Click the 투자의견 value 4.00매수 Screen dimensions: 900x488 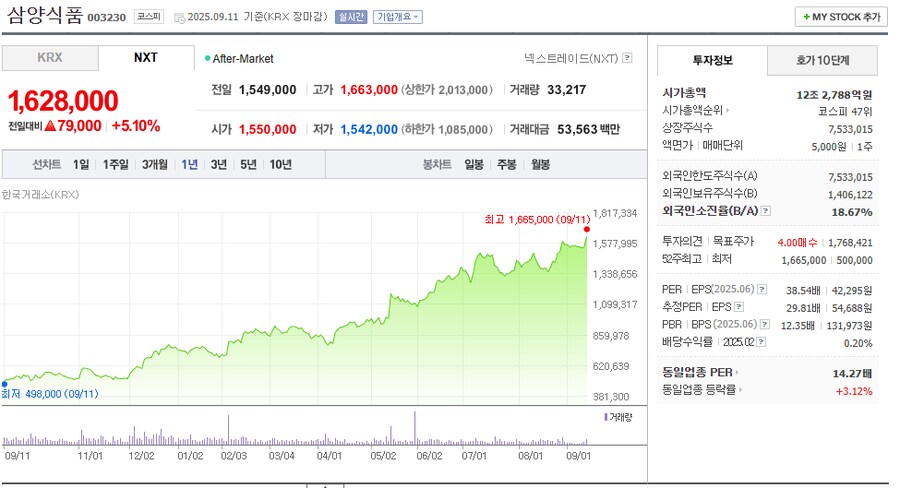[x=797, y=243]
